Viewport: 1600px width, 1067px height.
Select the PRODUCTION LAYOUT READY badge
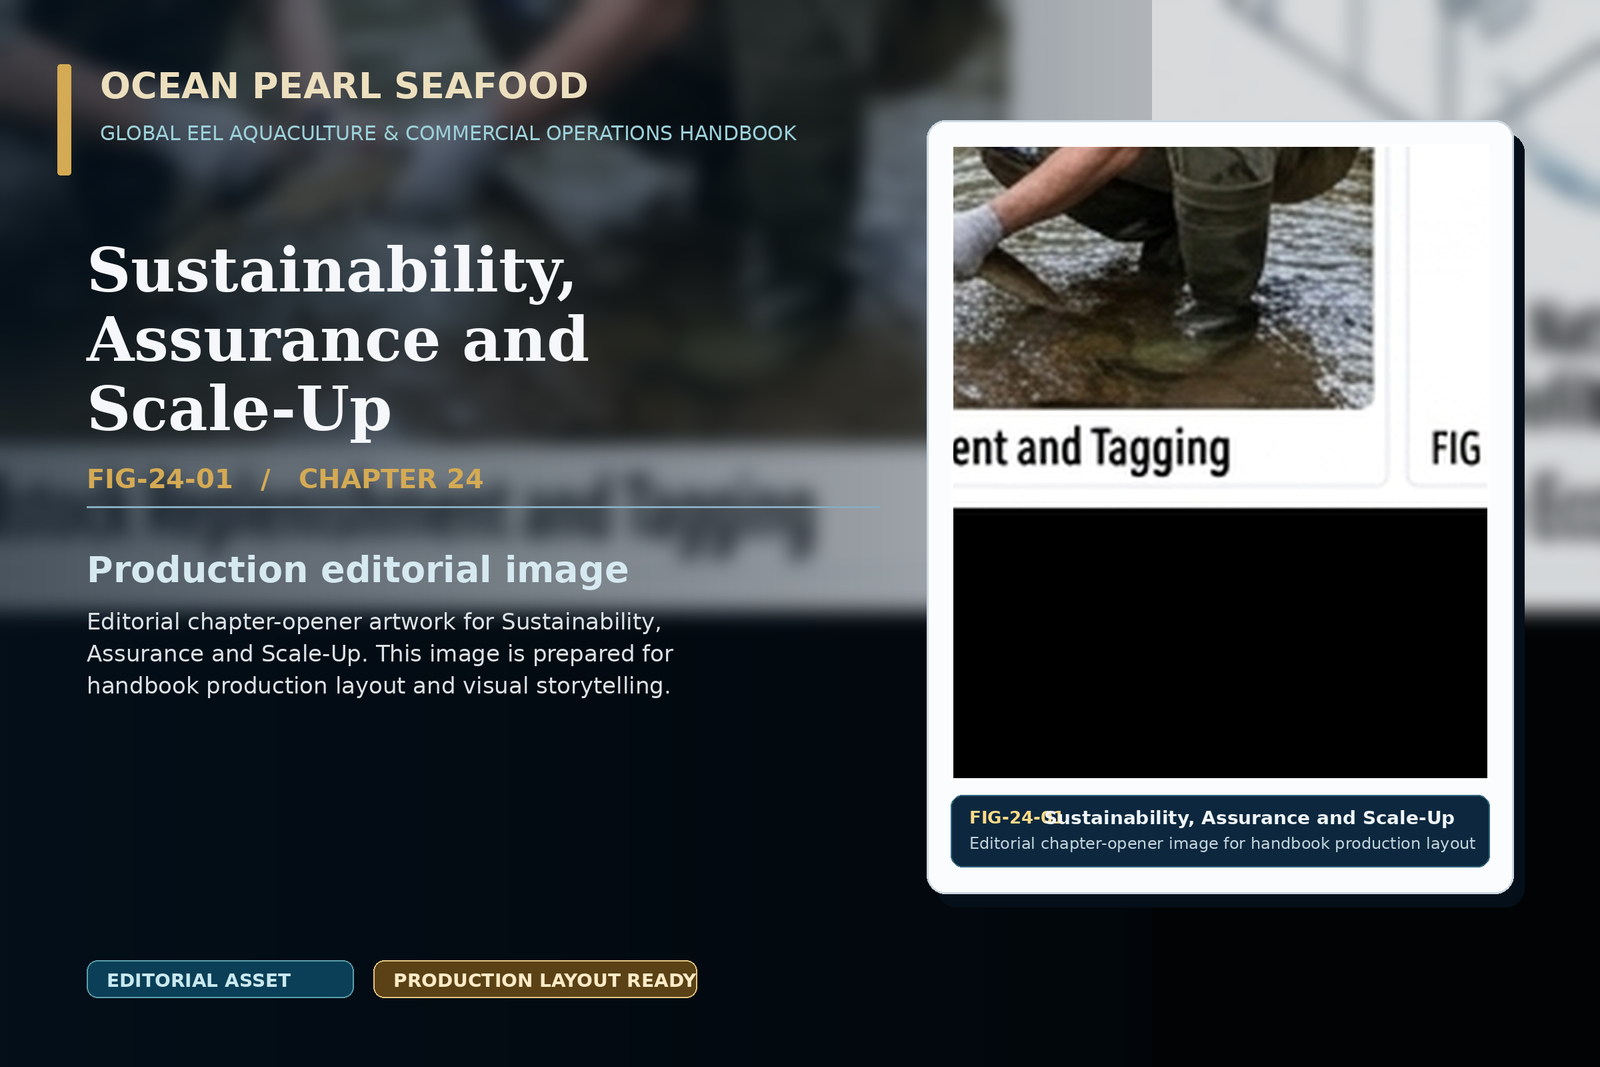coord(535,979)
